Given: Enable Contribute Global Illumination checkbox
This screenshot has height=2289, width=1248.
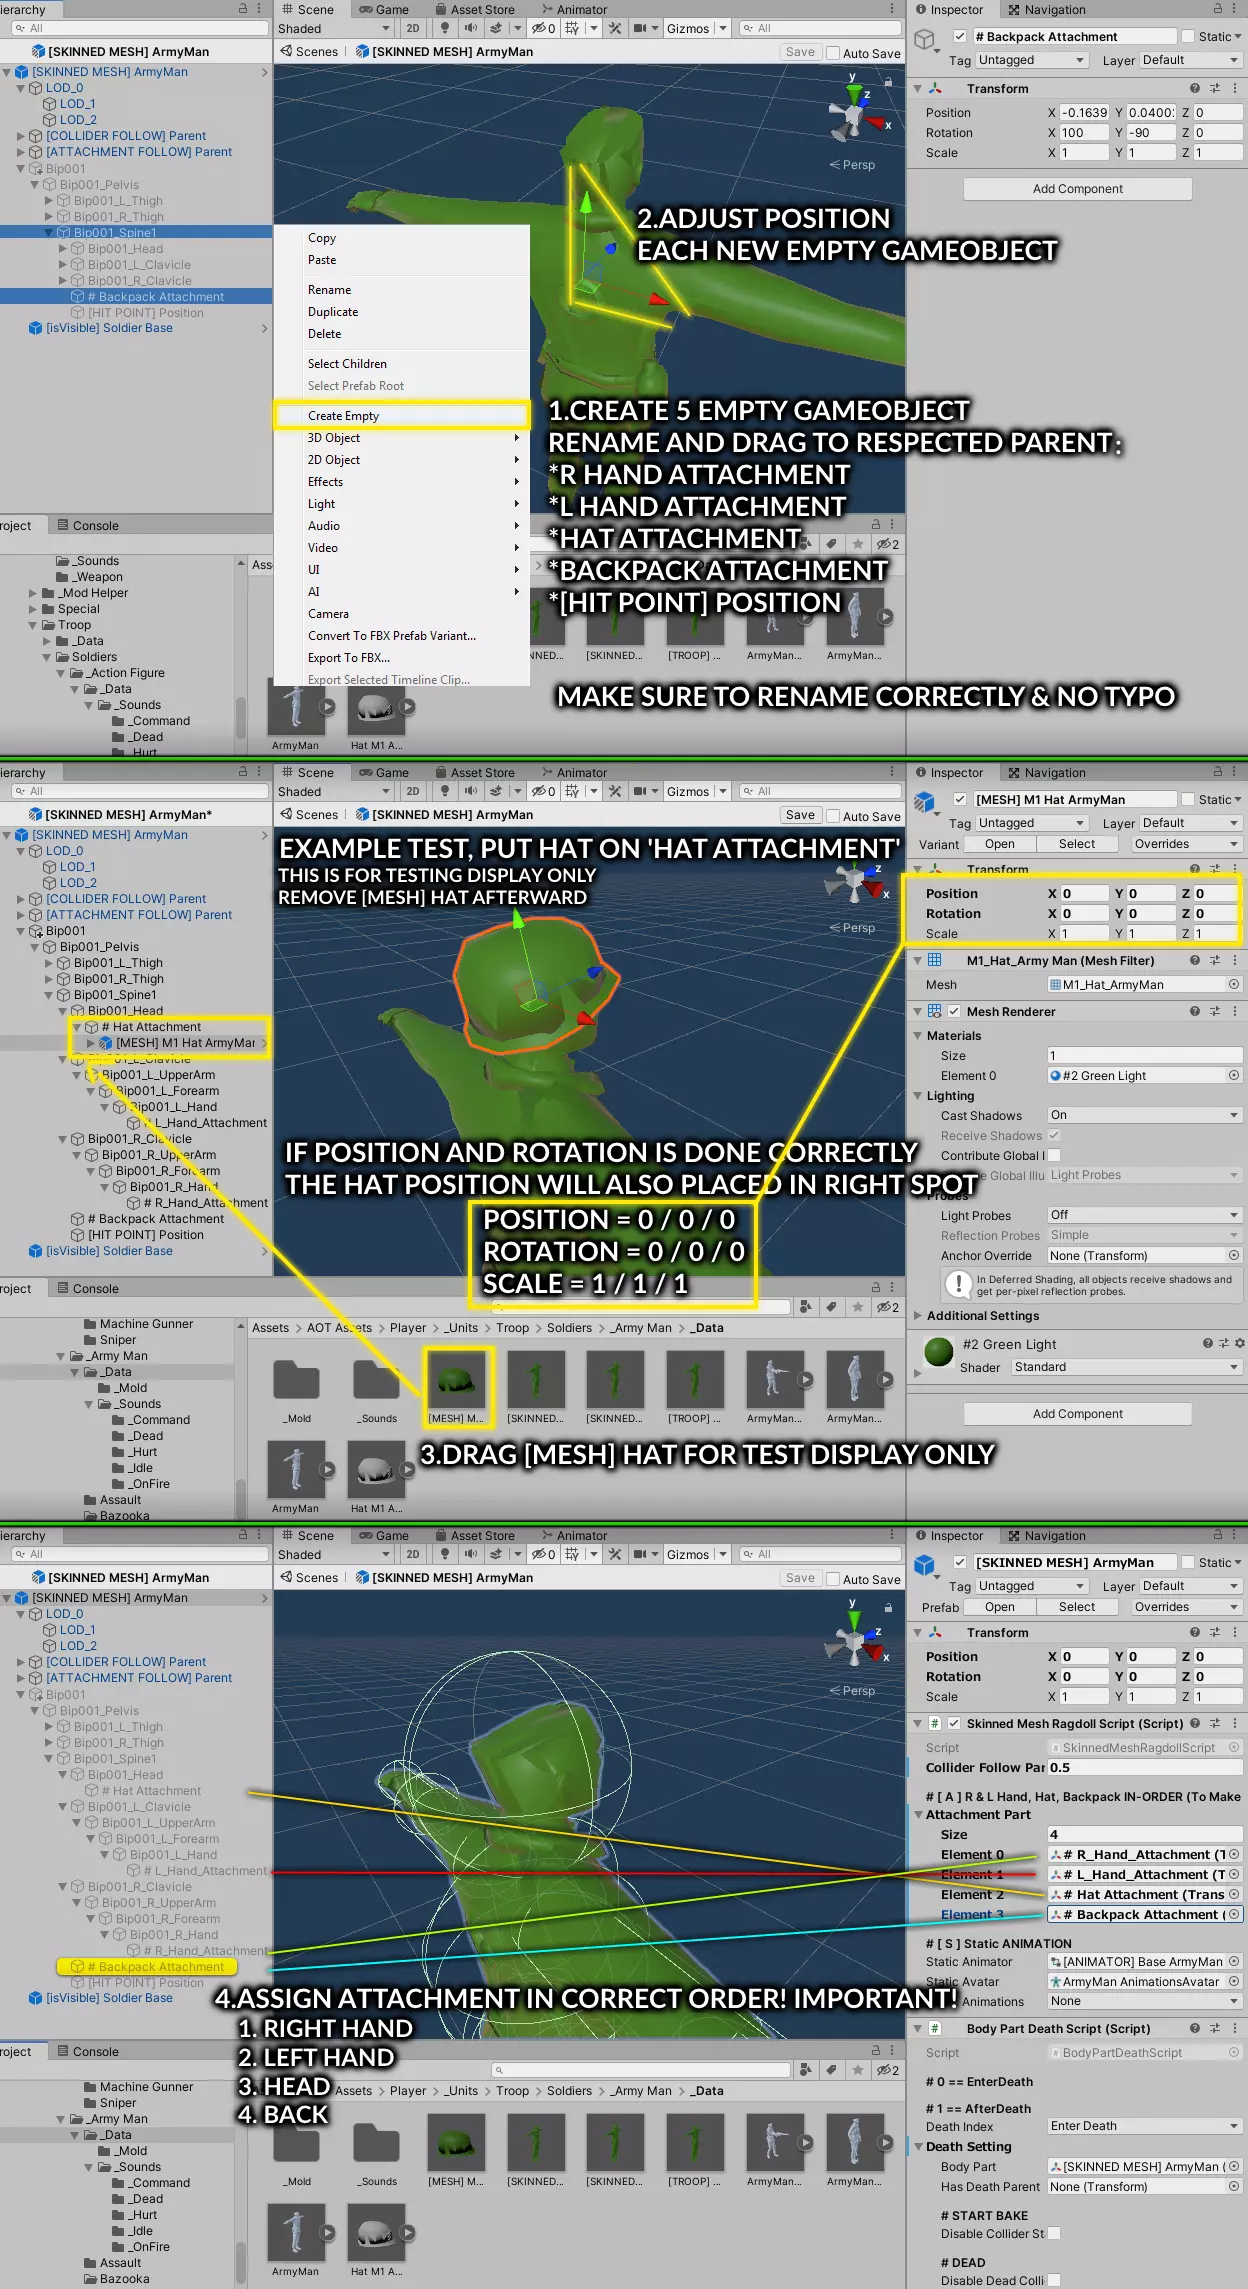Looking at the screenshot, I should (x=1054, y=1155).
